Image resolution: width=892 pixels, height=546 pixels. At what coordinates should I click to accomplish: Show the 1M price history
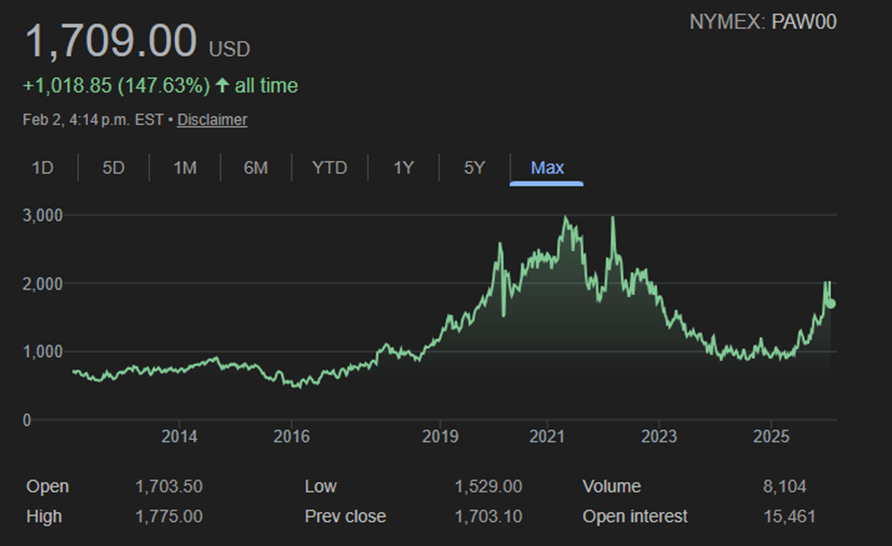pos(184,168)
